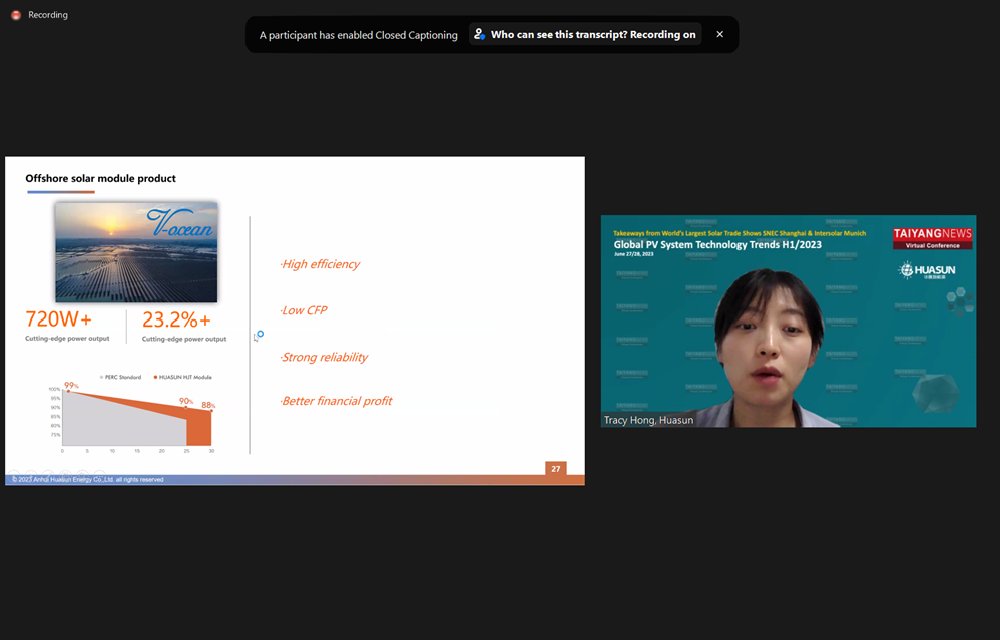Image resolution: width=1000 pixels, height=640 pixels.
Task: Click the red Recording indicator icon
Action: pos(14,14)
